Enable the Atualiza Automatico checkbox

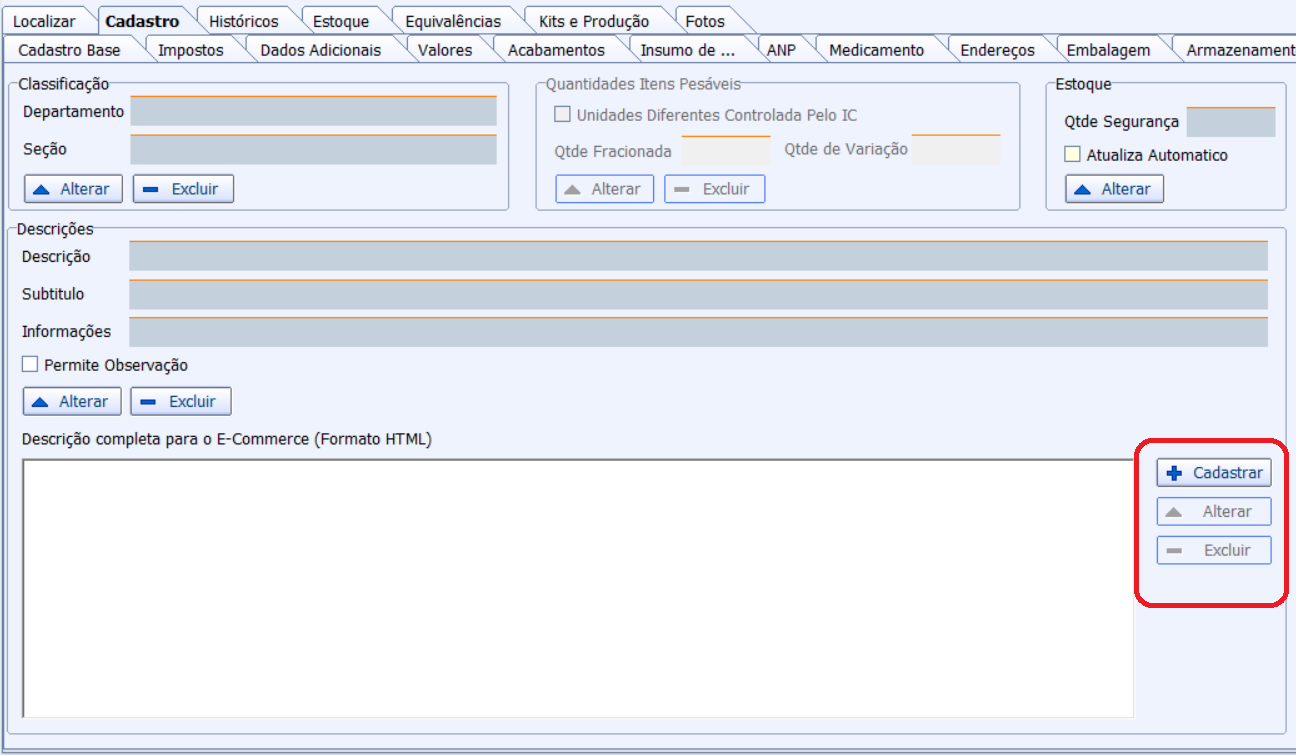point(1073,155)
